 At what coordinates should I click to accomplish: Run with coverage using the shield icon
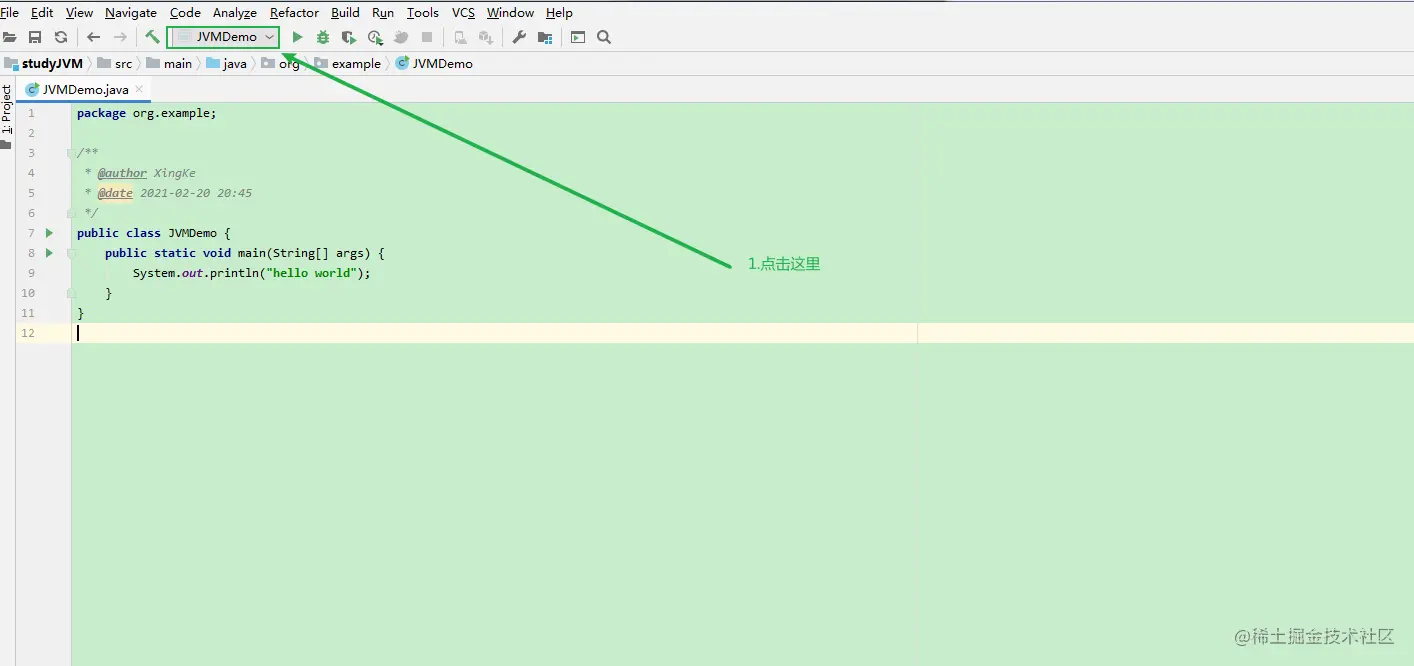pyautogui.click(x=348, y=37)
